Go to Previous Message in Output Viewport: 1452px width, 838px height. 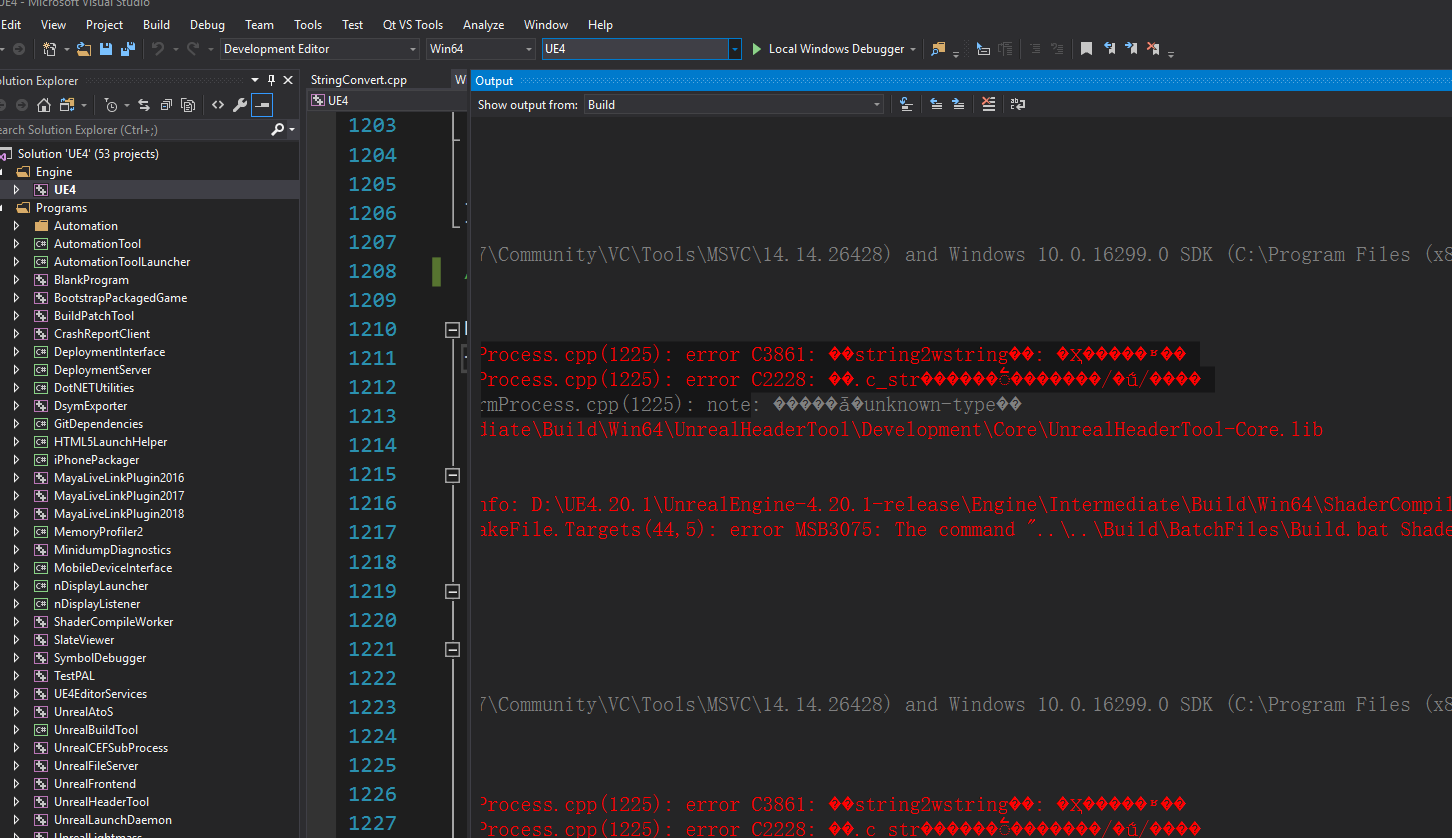point(936,104)
